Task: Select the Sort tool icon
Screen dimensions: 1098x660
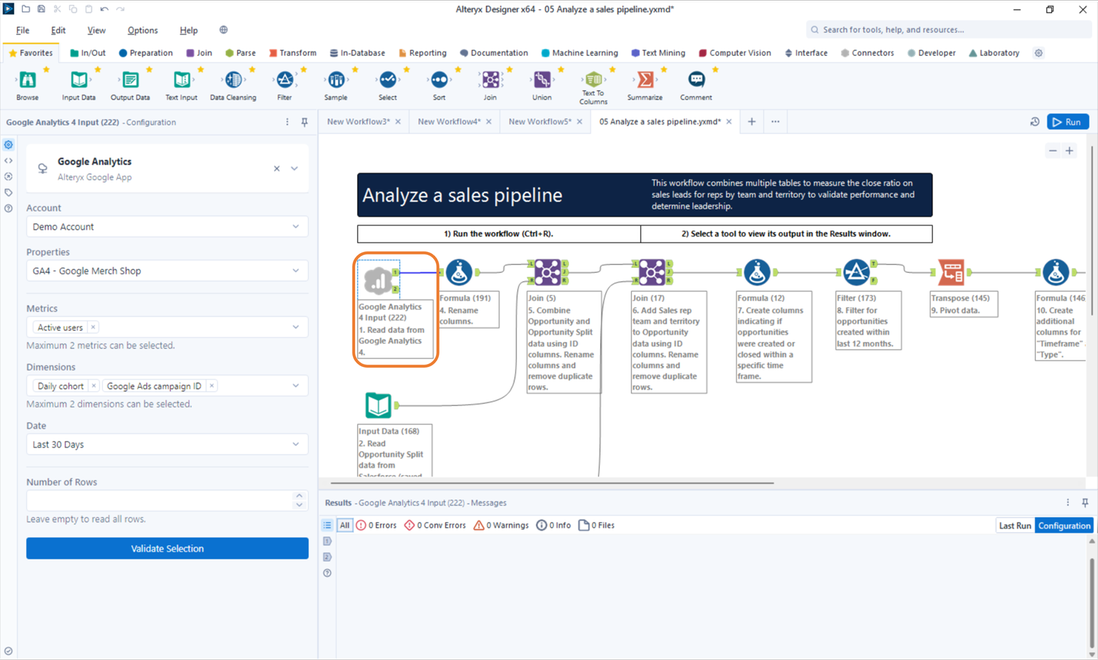Action: pyautogui.click(x=439, y=80)
